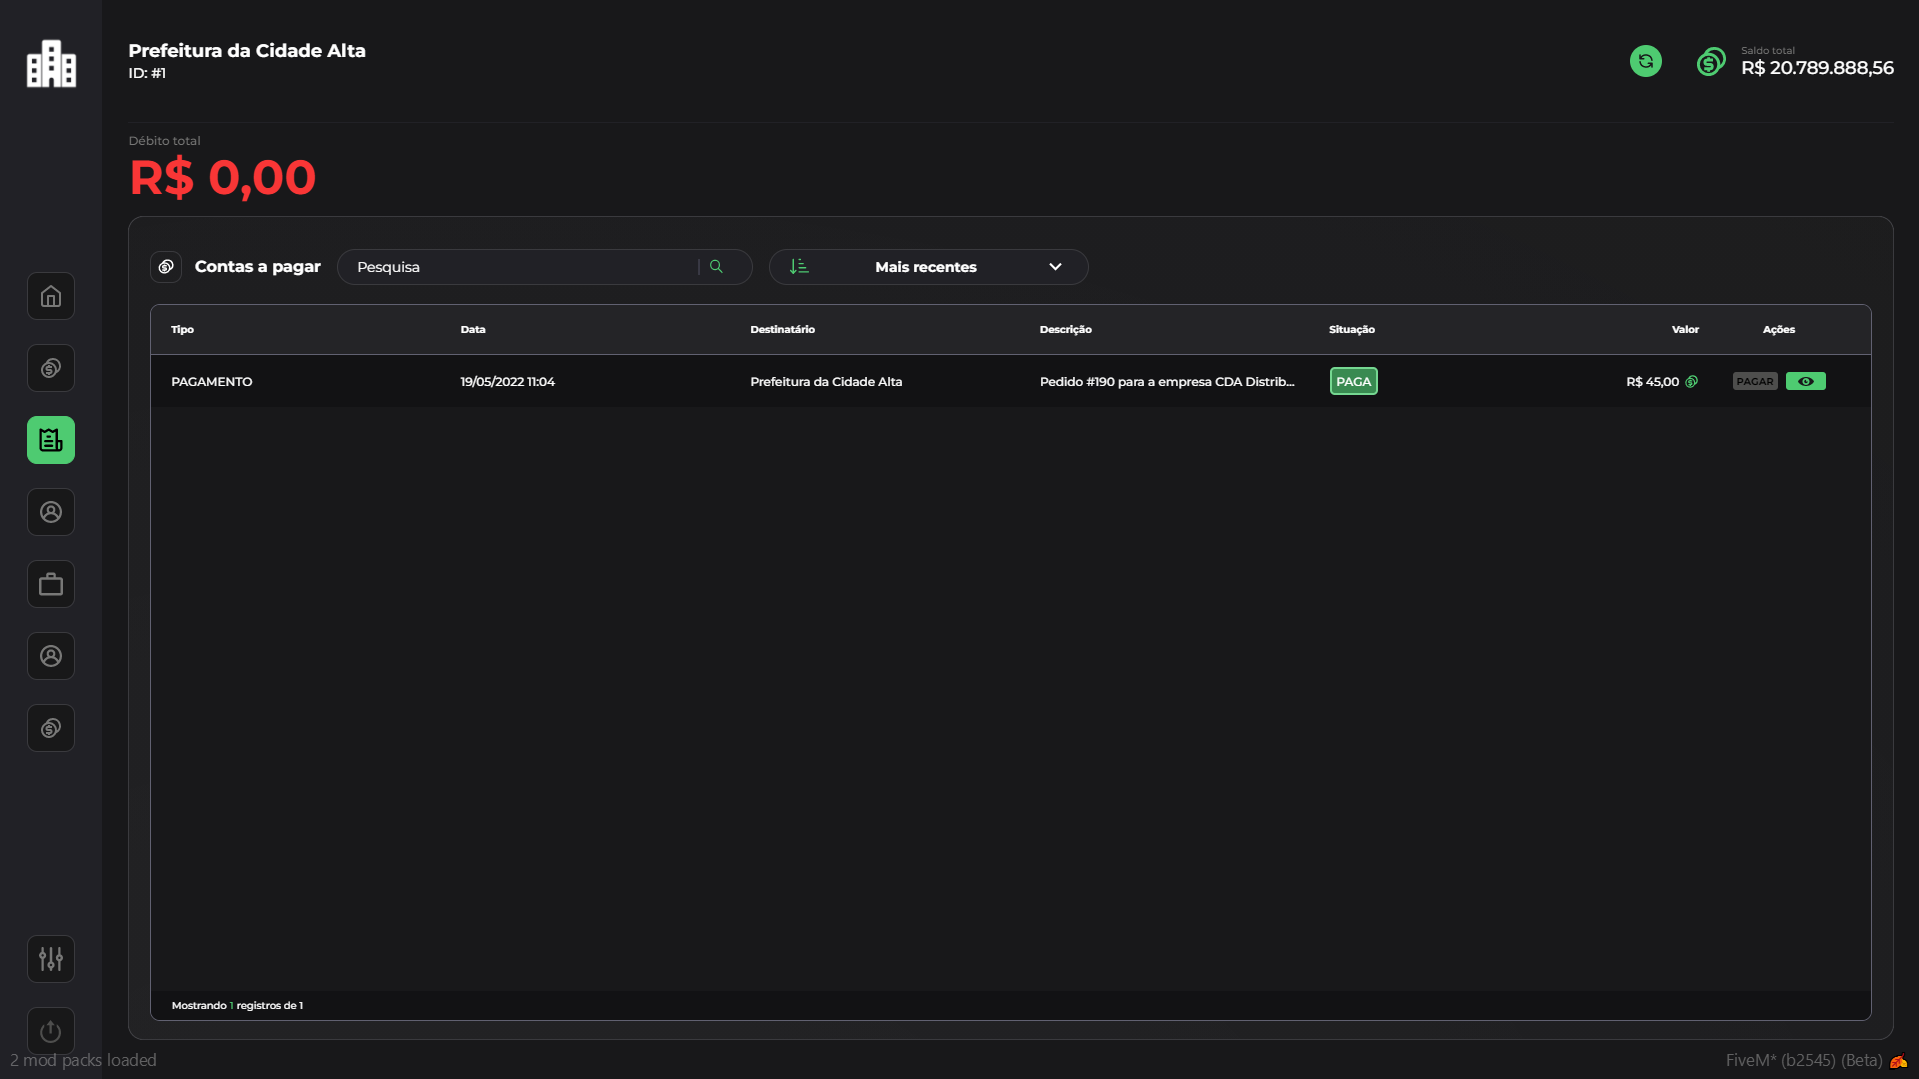The height and width of the screenshot is (1079, 1919).
Task: Click the user icon directly above the briefcase
Action: pos(51,512)
